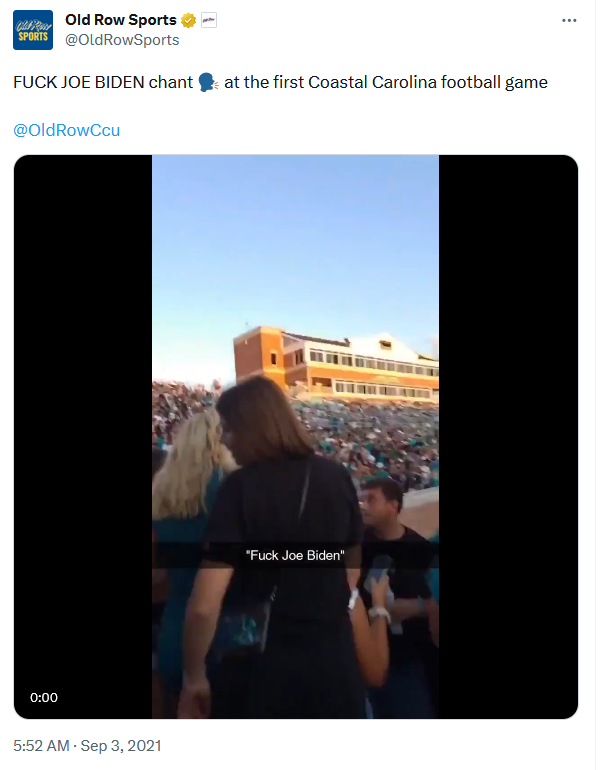Click the quoted caption overlay on video
Screen dimensions: 605x770
click(x=295, y=555)
